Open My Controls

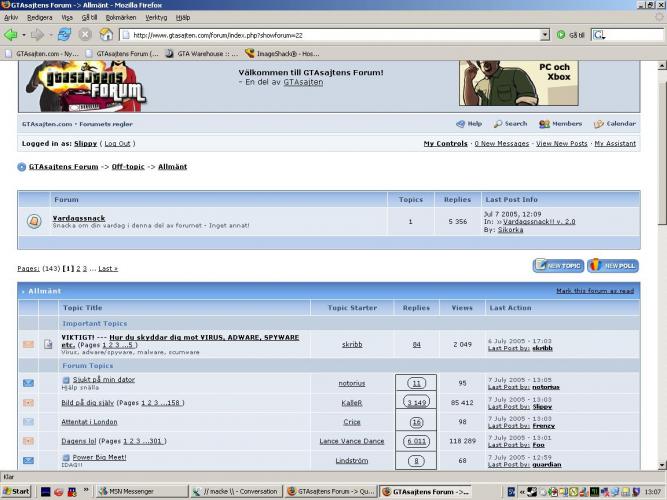[445, 144]
